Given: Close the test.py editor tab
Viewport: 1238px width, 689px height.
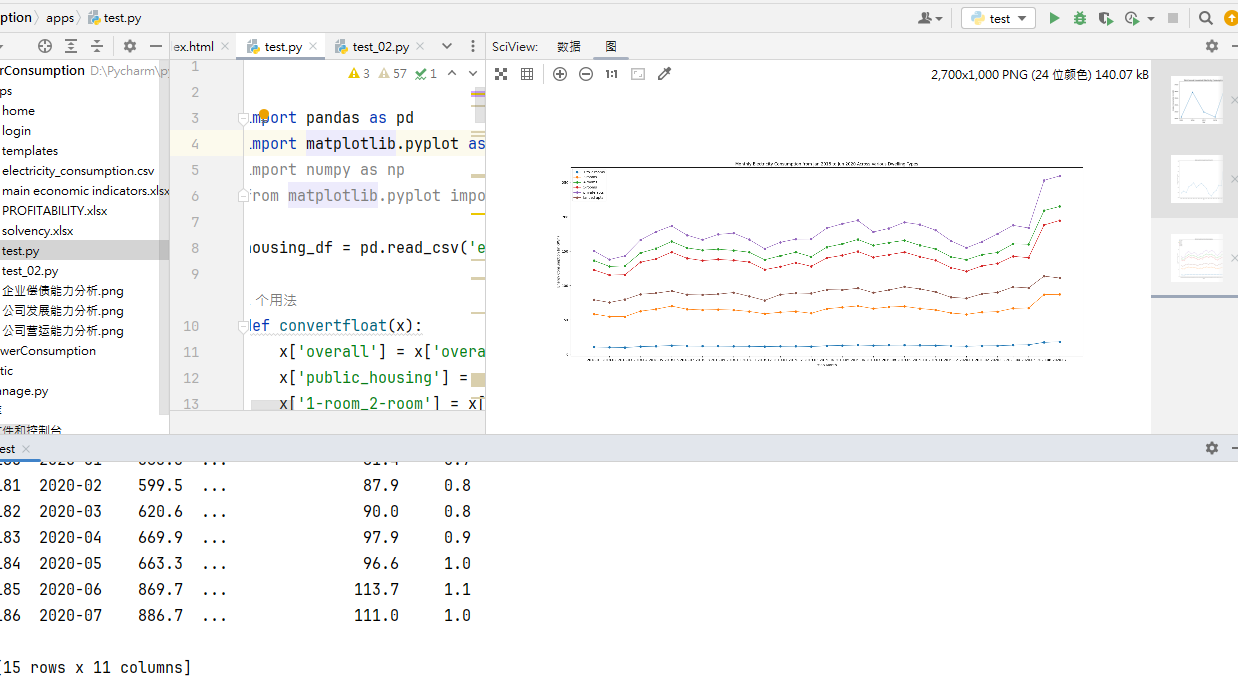Looking at the screenshot, I should 314,46.
